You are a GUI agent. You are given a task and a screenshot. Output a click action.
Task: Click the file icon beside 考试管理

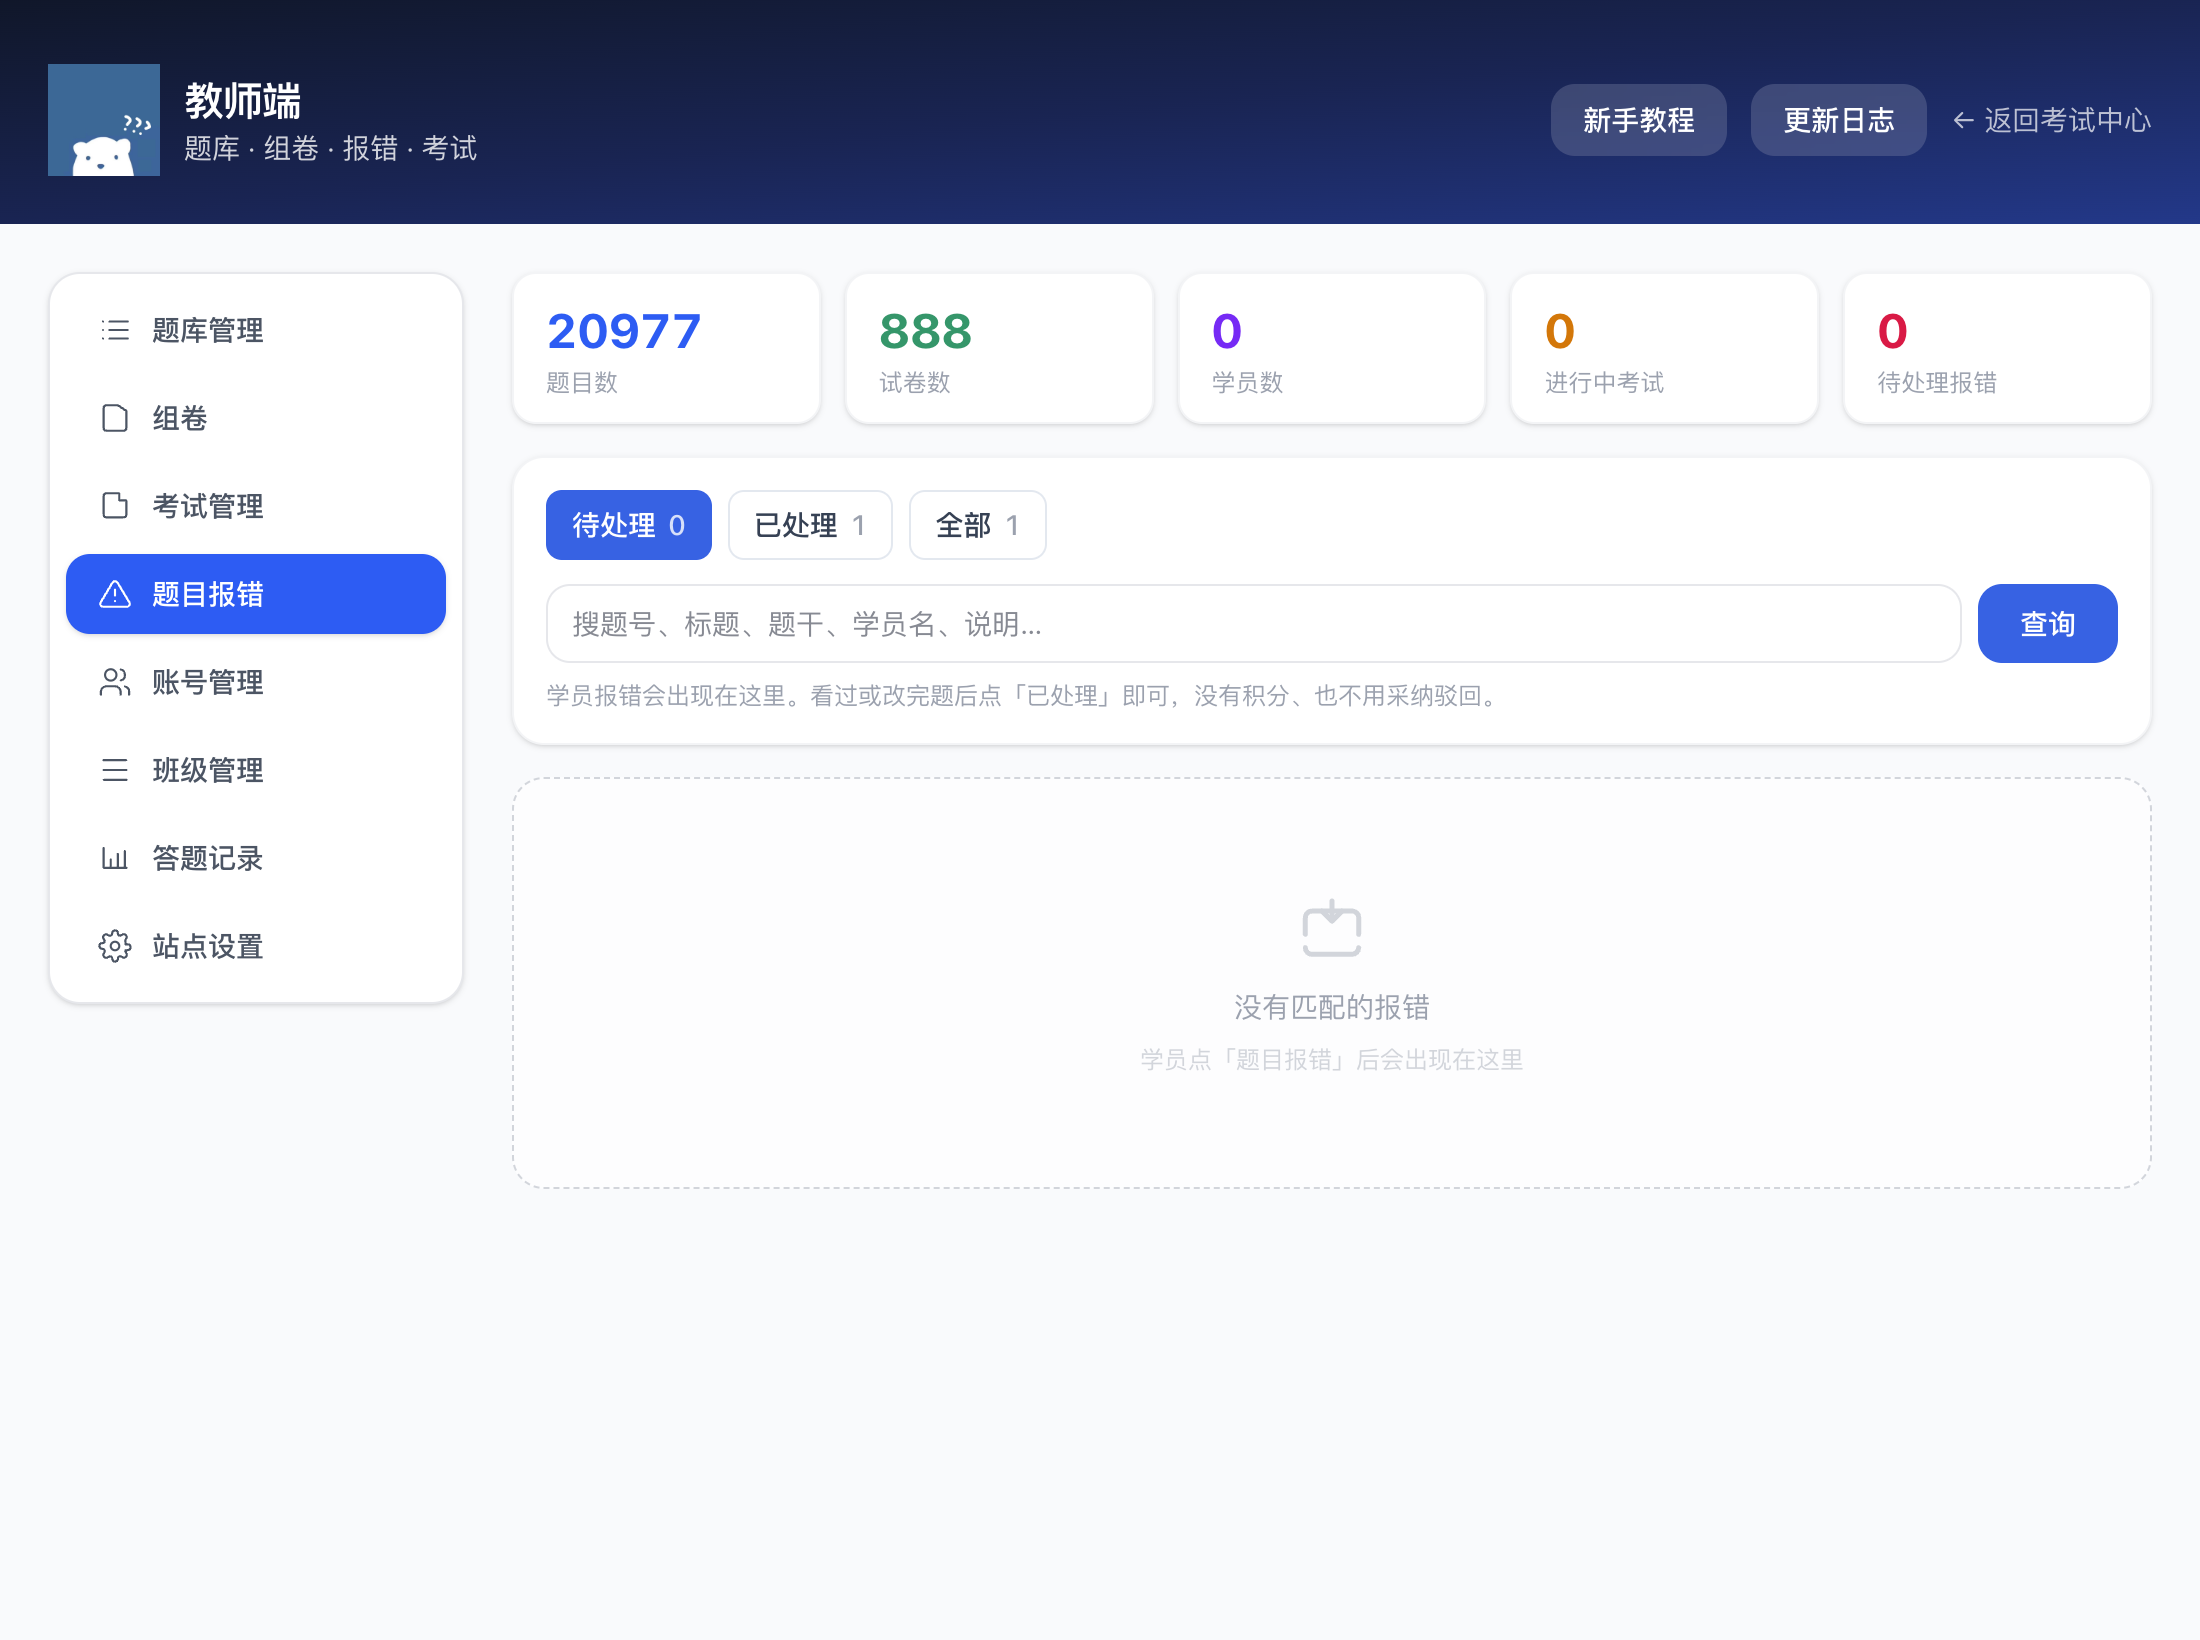(115, 506)
